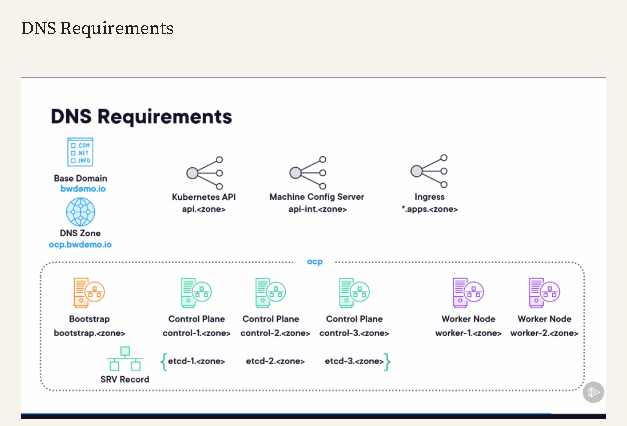
Task: Click the Bootstrap label
Action: click(x=89, y=319)
